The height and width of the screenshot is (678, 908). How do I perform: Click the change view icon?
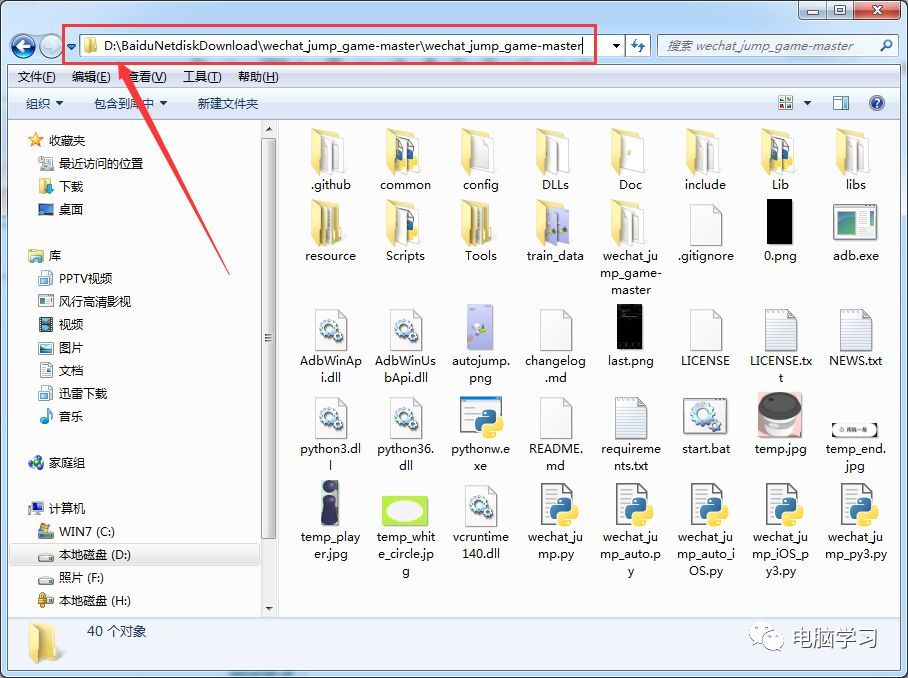785,103
